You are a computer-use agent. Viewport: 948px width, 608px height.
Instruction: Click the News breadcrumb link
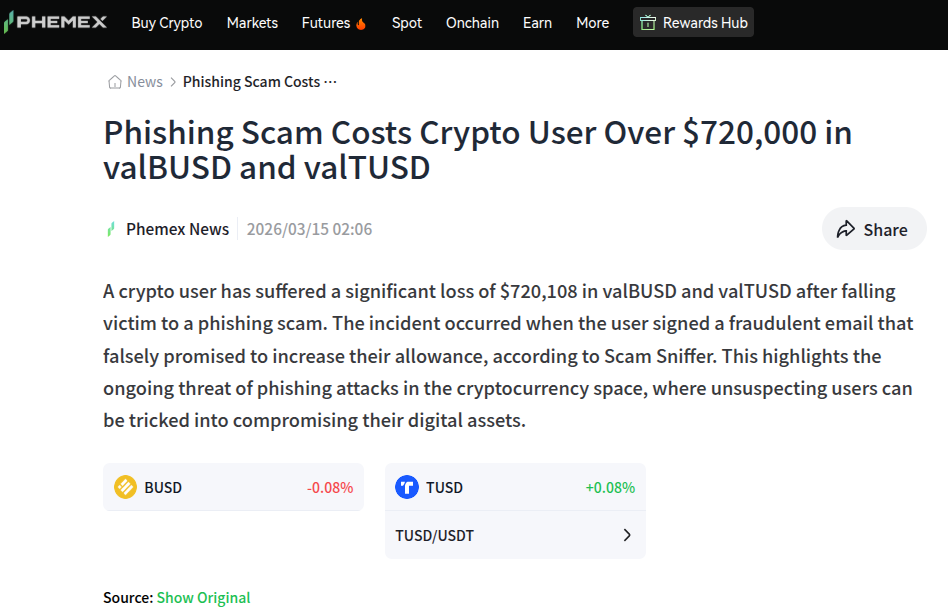pos(144,82)
